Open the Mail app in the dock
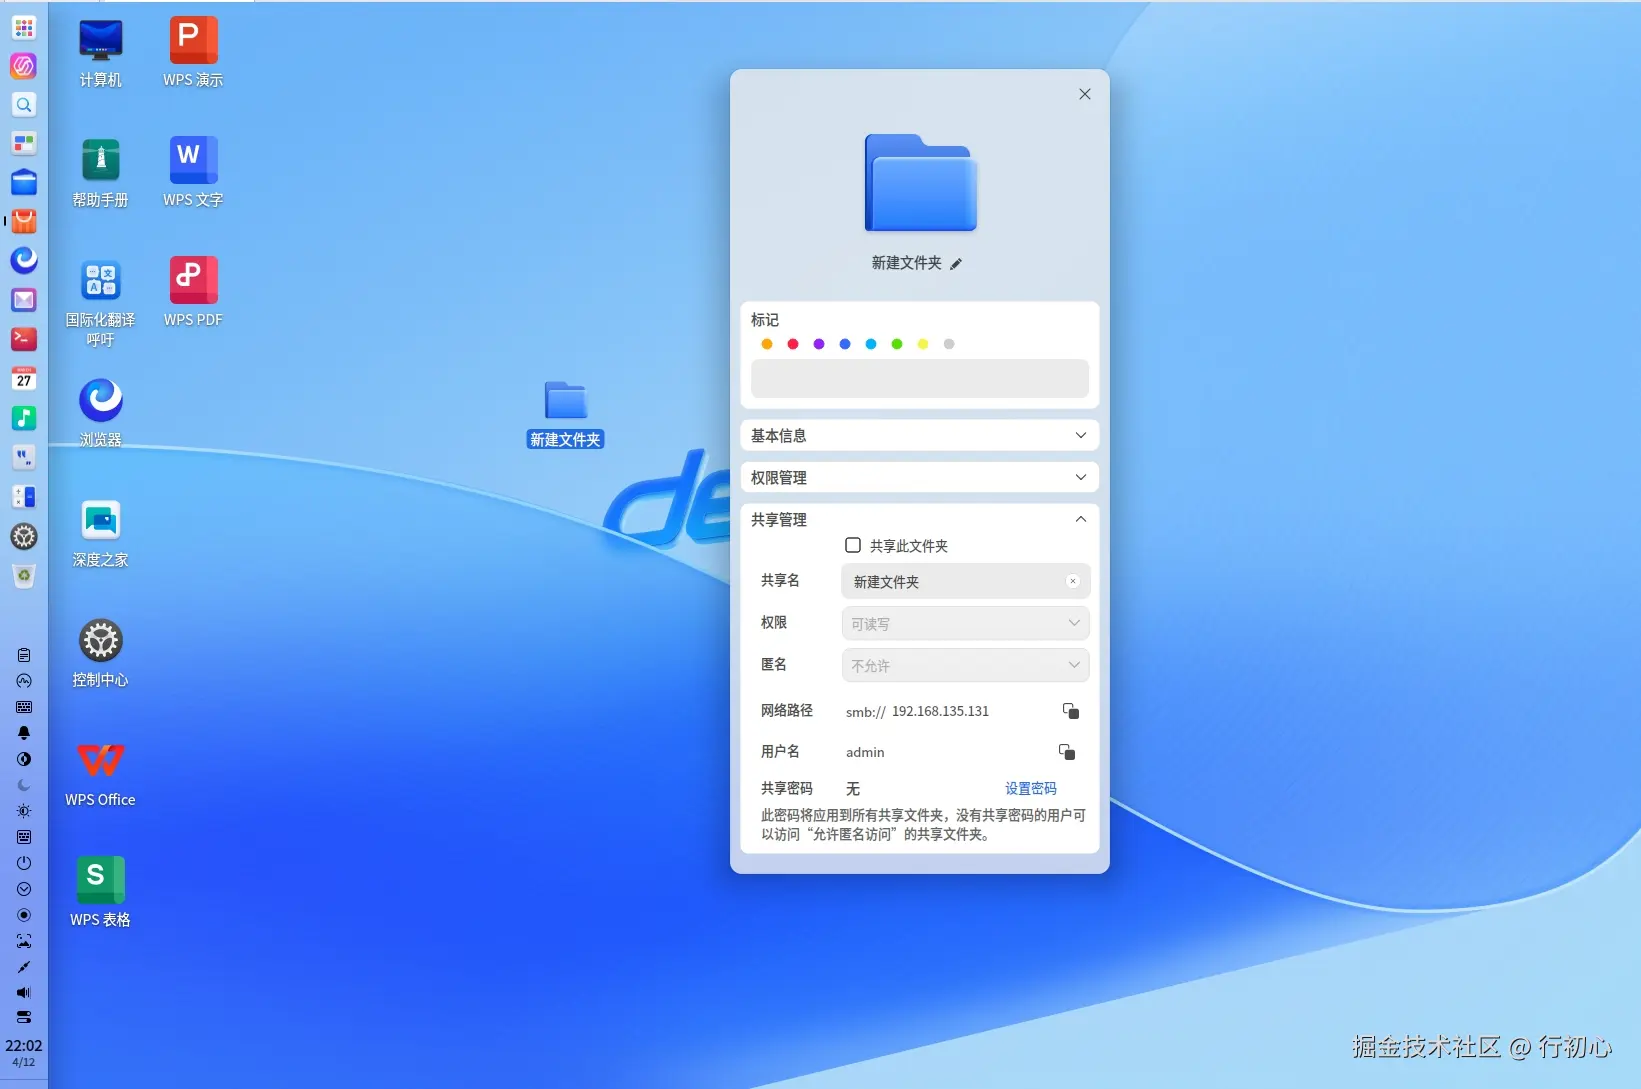 pyautogui.click(x=24, y=300)
